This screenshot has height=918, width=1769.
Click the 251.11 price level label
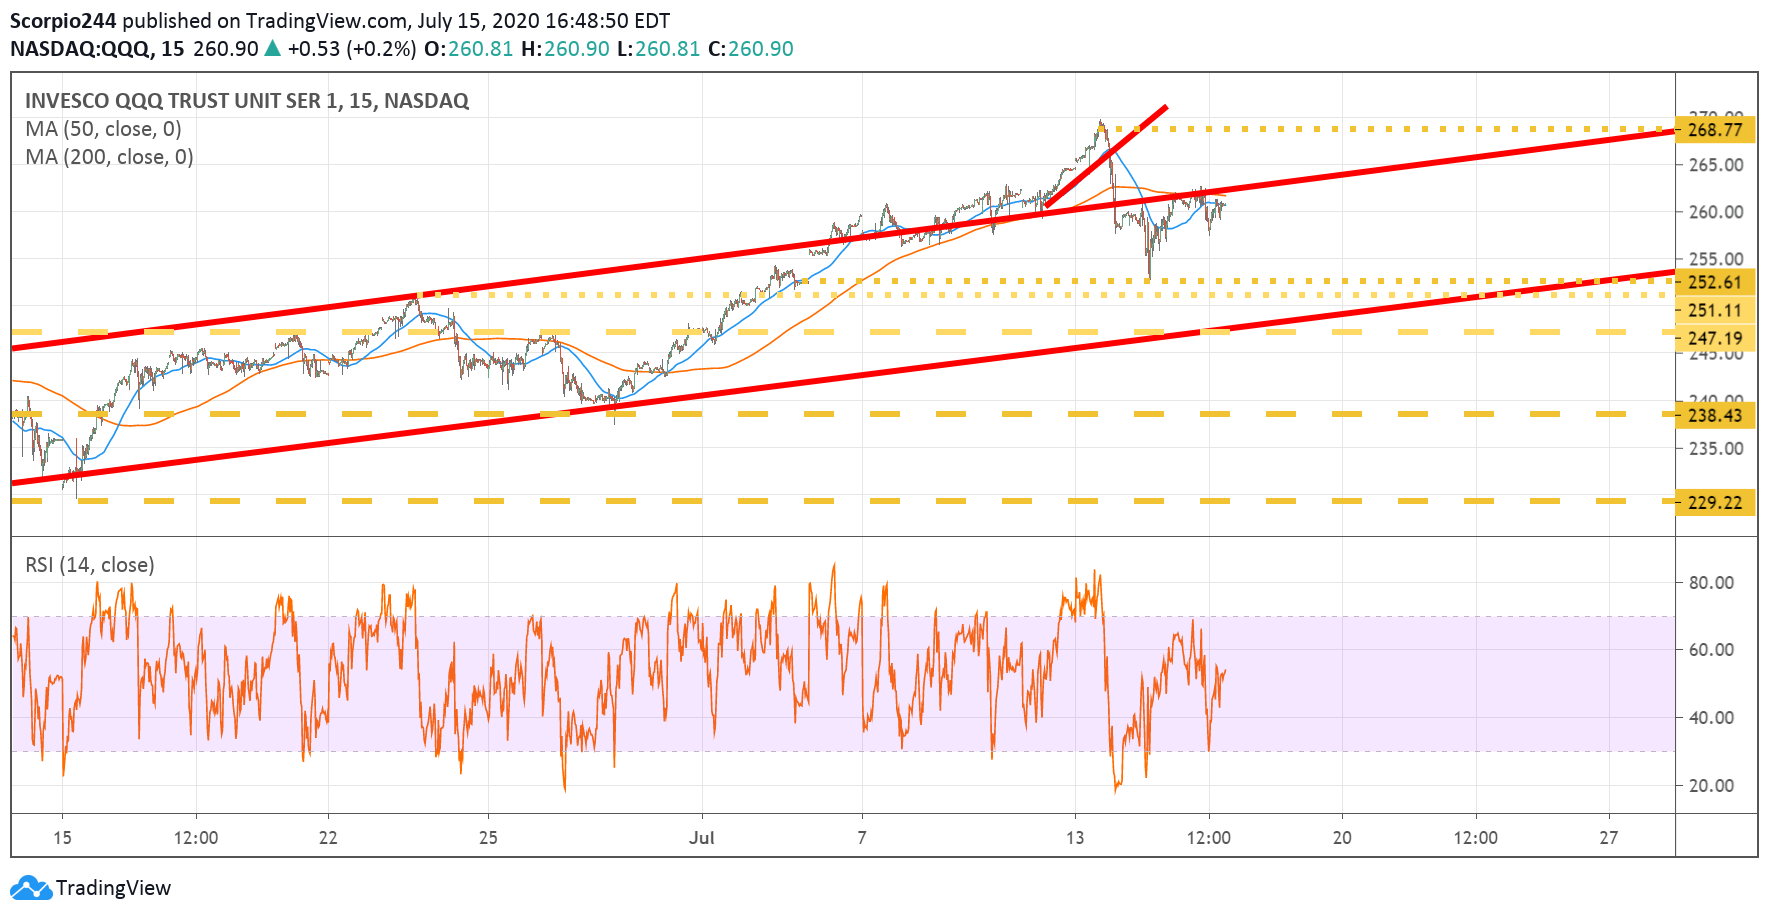click(x=1715, y=310)
